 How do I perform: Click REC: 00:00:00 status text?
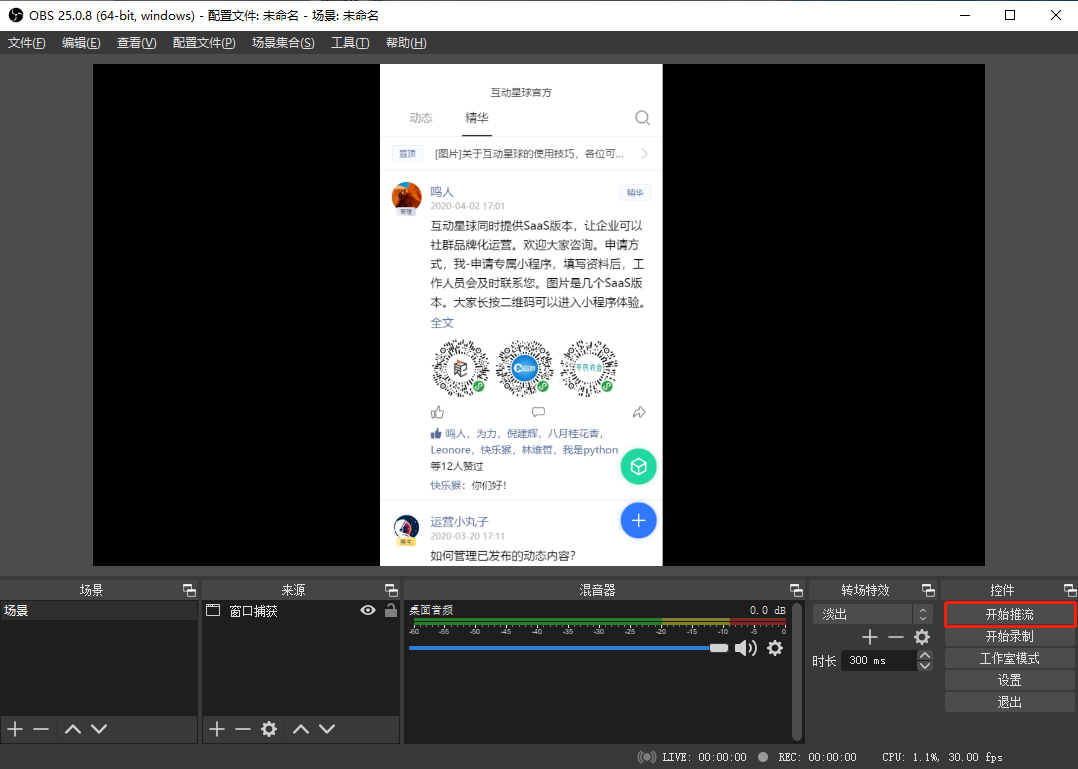click(817, 757)
